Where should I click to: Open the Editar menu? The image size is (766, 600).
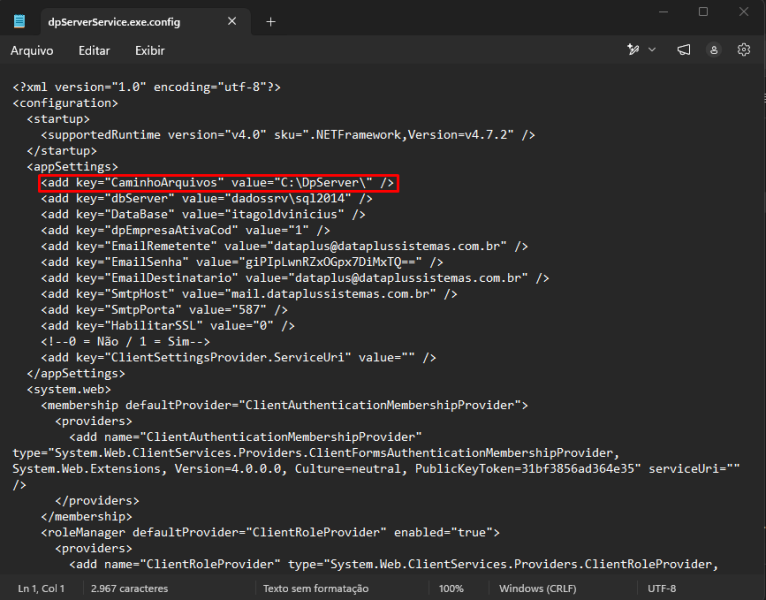point(94,50)
